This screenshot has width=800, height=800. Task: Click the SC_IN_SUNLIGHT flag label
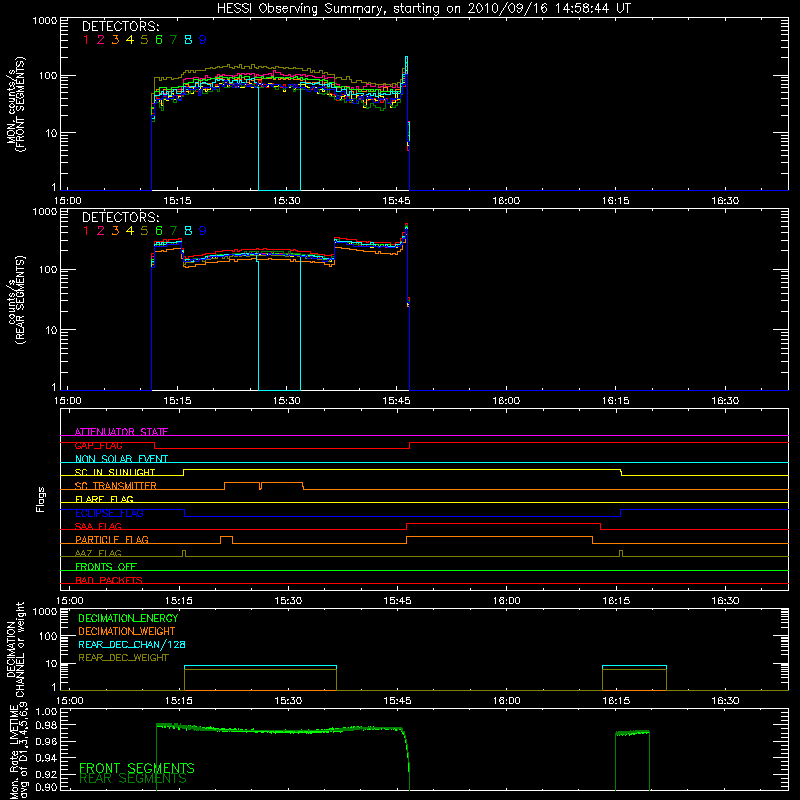point(115,472)
